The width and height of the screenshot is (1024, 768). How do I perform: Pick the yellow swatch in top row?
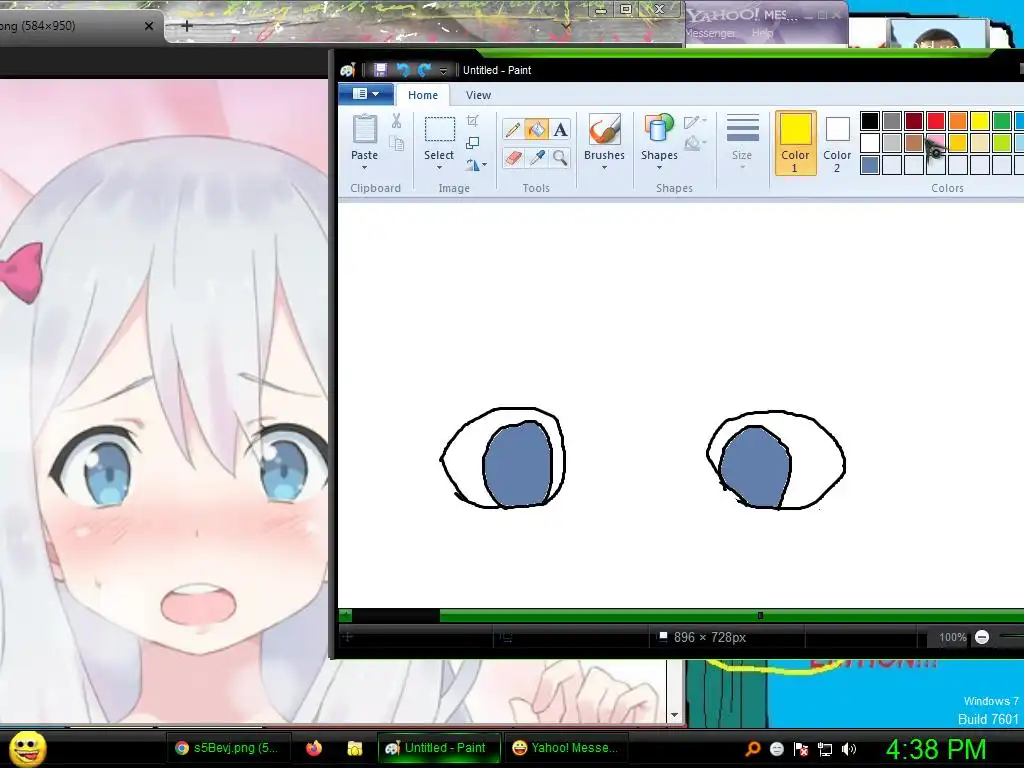980,121
